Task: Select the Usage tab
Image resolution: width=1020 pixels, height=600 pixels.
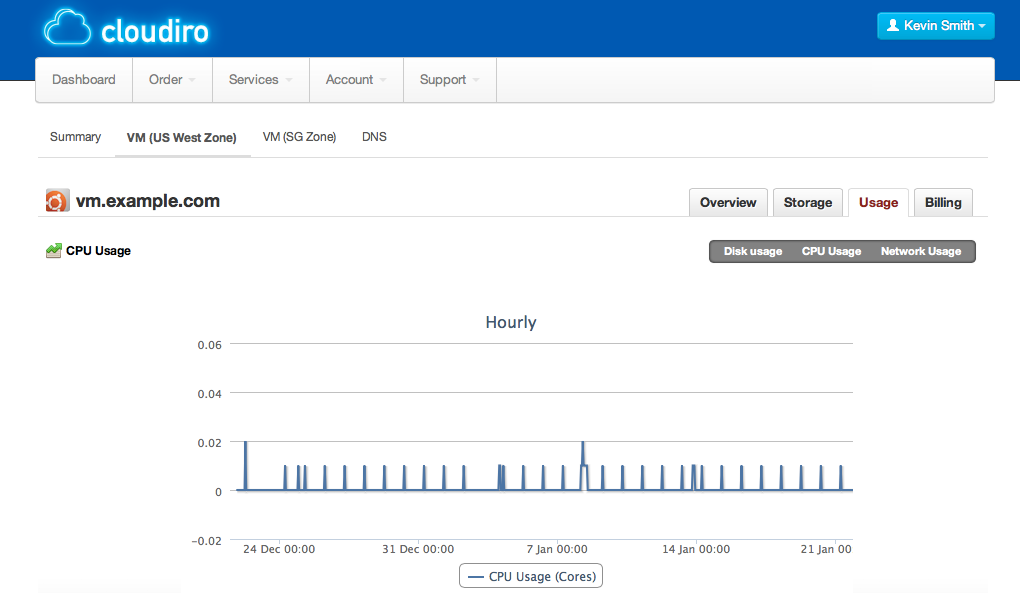Action: [878, 202]
